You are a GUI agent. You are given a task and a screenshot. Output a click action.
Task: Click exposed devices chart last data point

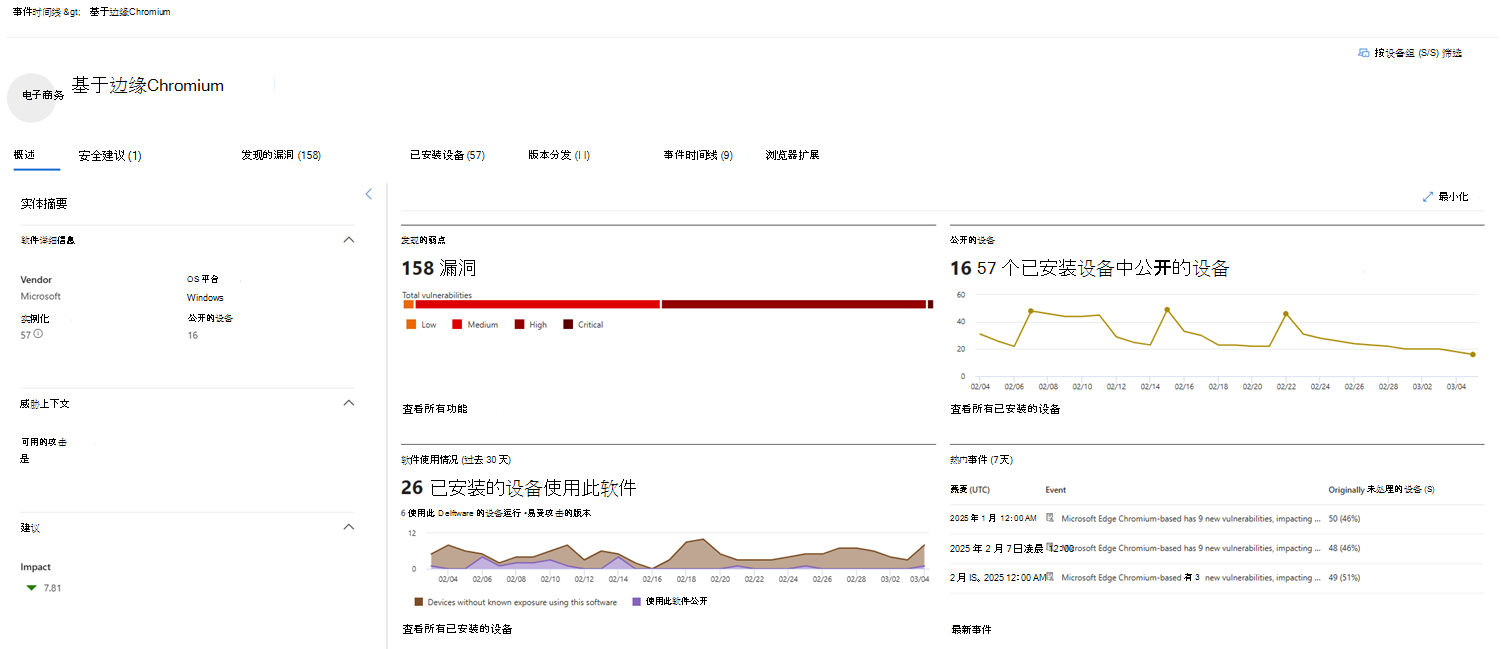(1472, 354)
